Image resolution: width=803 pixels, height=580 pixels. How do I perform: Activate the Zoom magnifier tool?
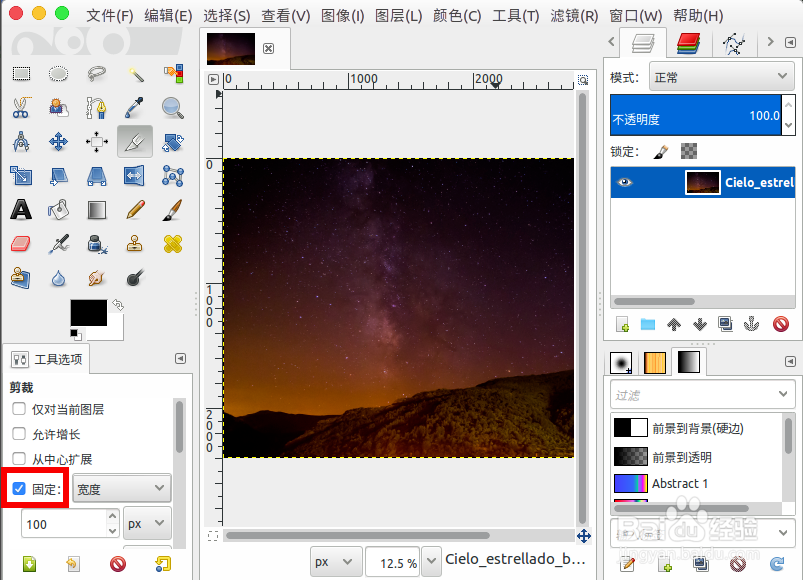click(x=173, y=108)
